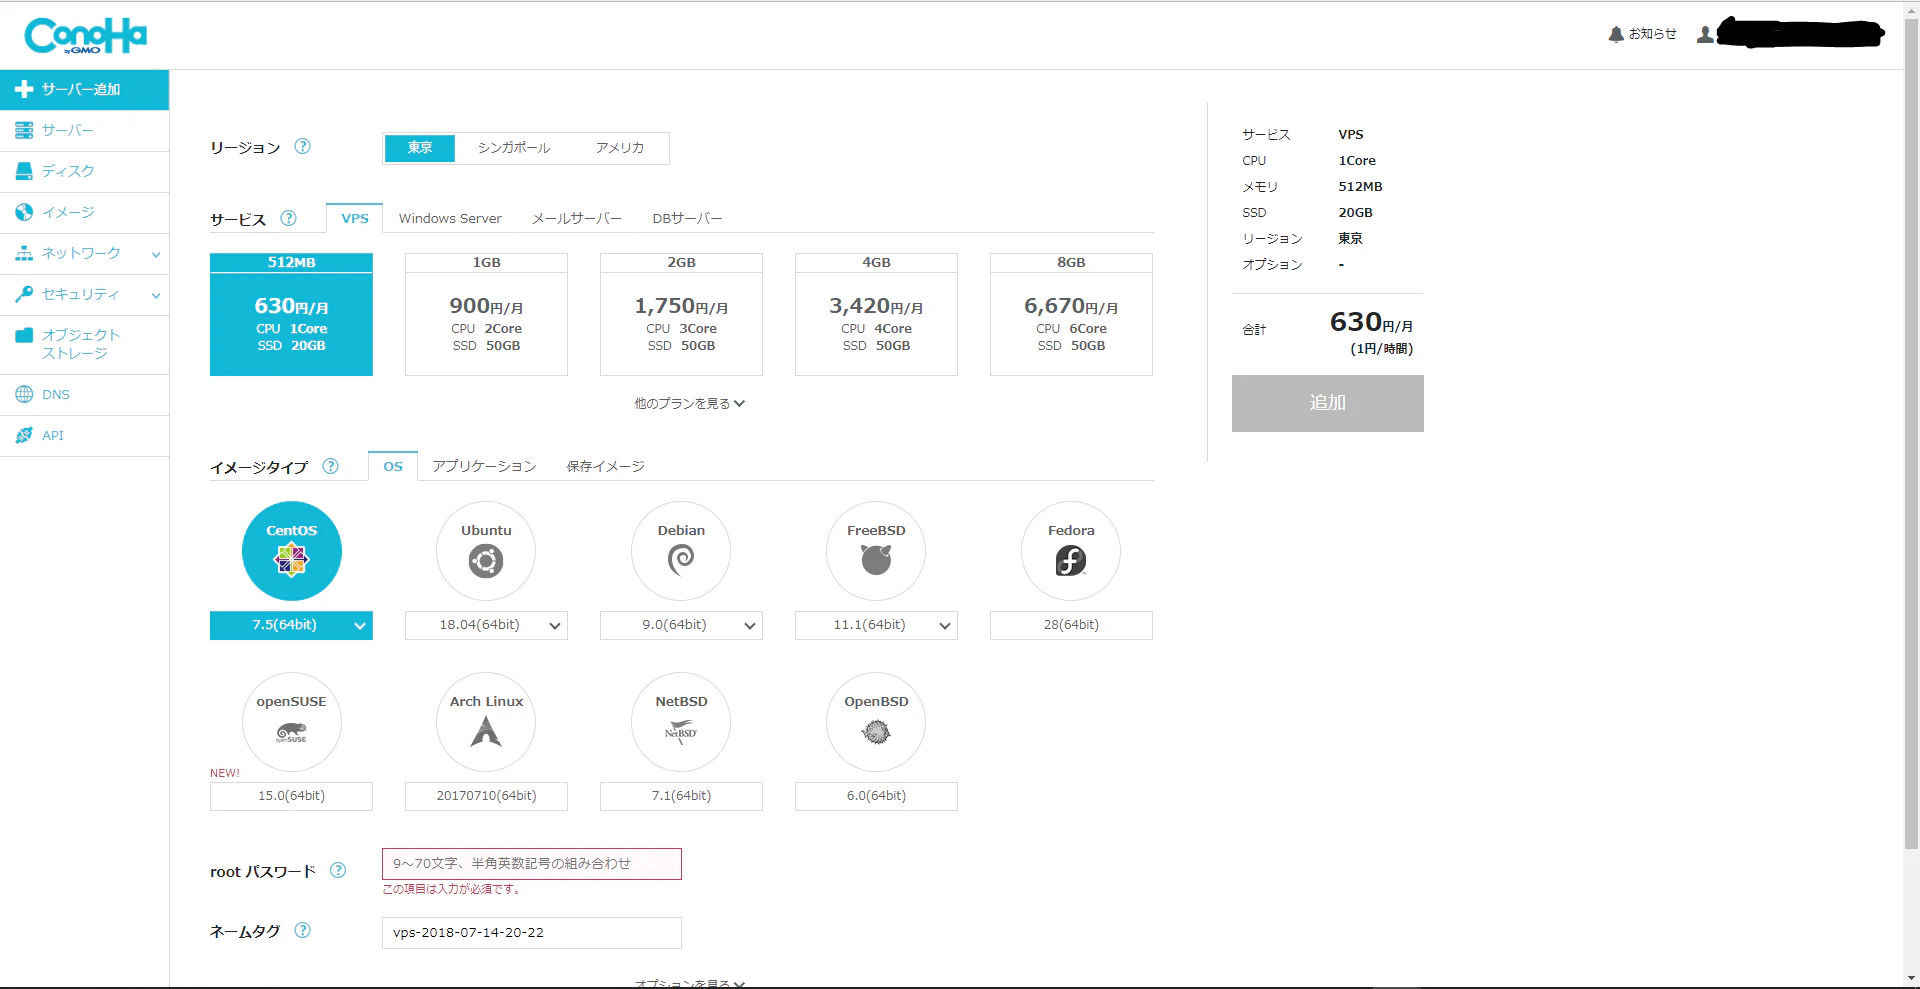Image resolution: width=1920 pixels, height=989 pixels.
Task: Open Debian 9.0(64bit) version dropdown
Action: coord(681,625)
